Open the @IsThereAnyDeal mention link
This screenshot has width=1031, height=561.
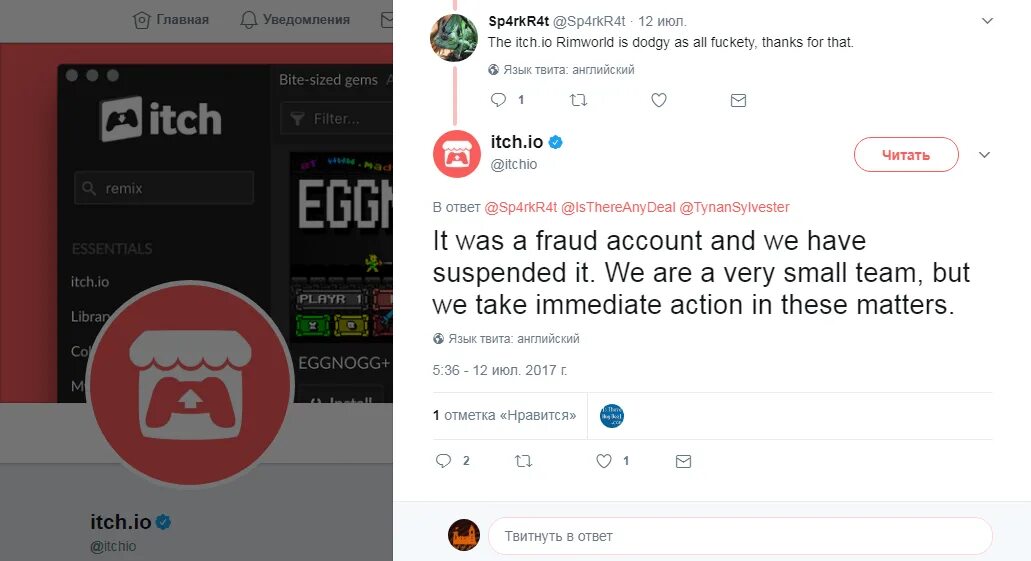point(618,207)
